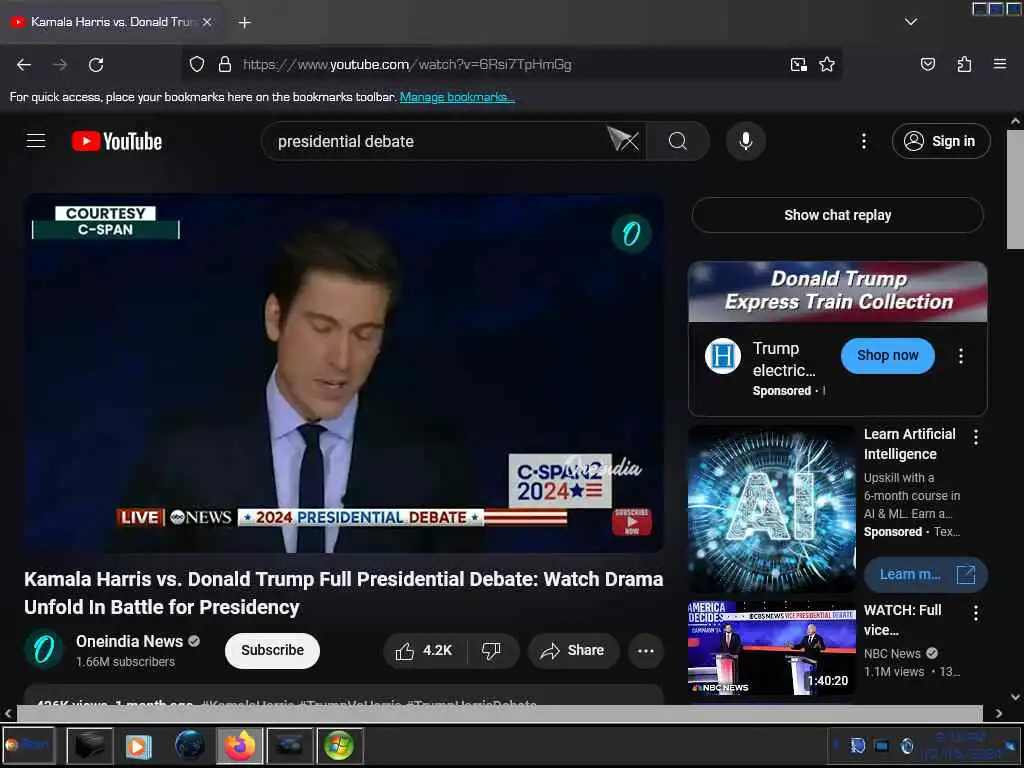
Task: Subscribe to Oneindia News
Action: [272, 650]
